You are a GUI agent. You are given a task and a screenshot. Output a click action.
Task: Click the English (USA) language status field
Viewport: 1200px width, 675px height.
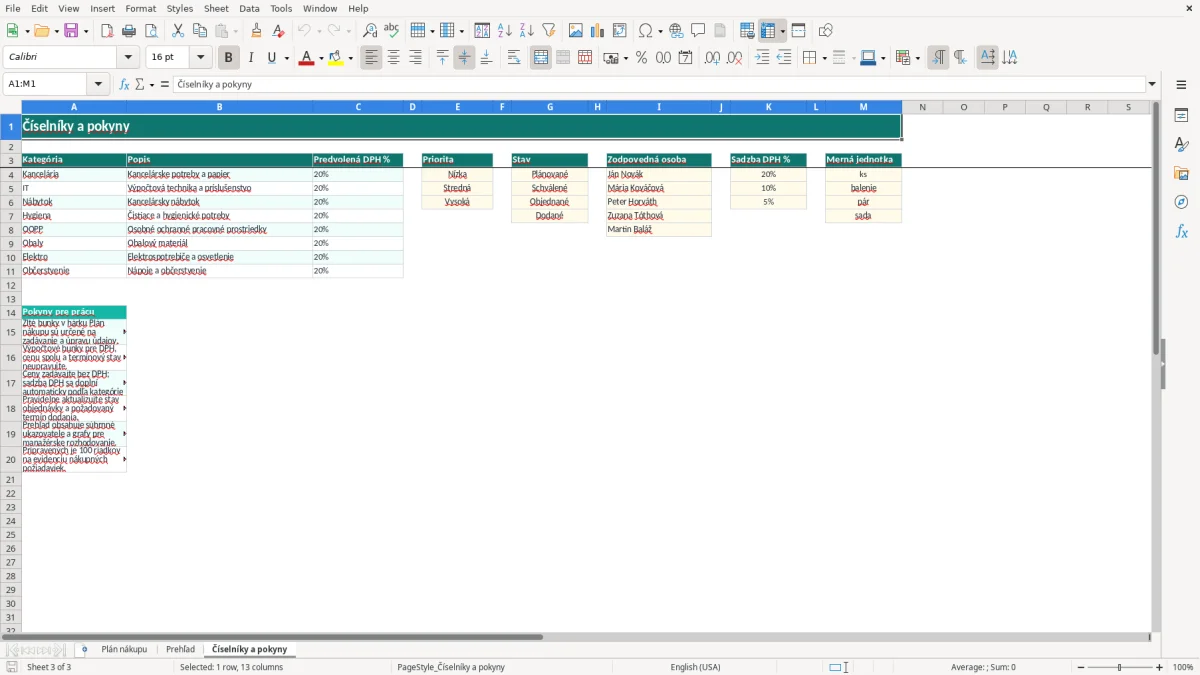pos(695,667)
